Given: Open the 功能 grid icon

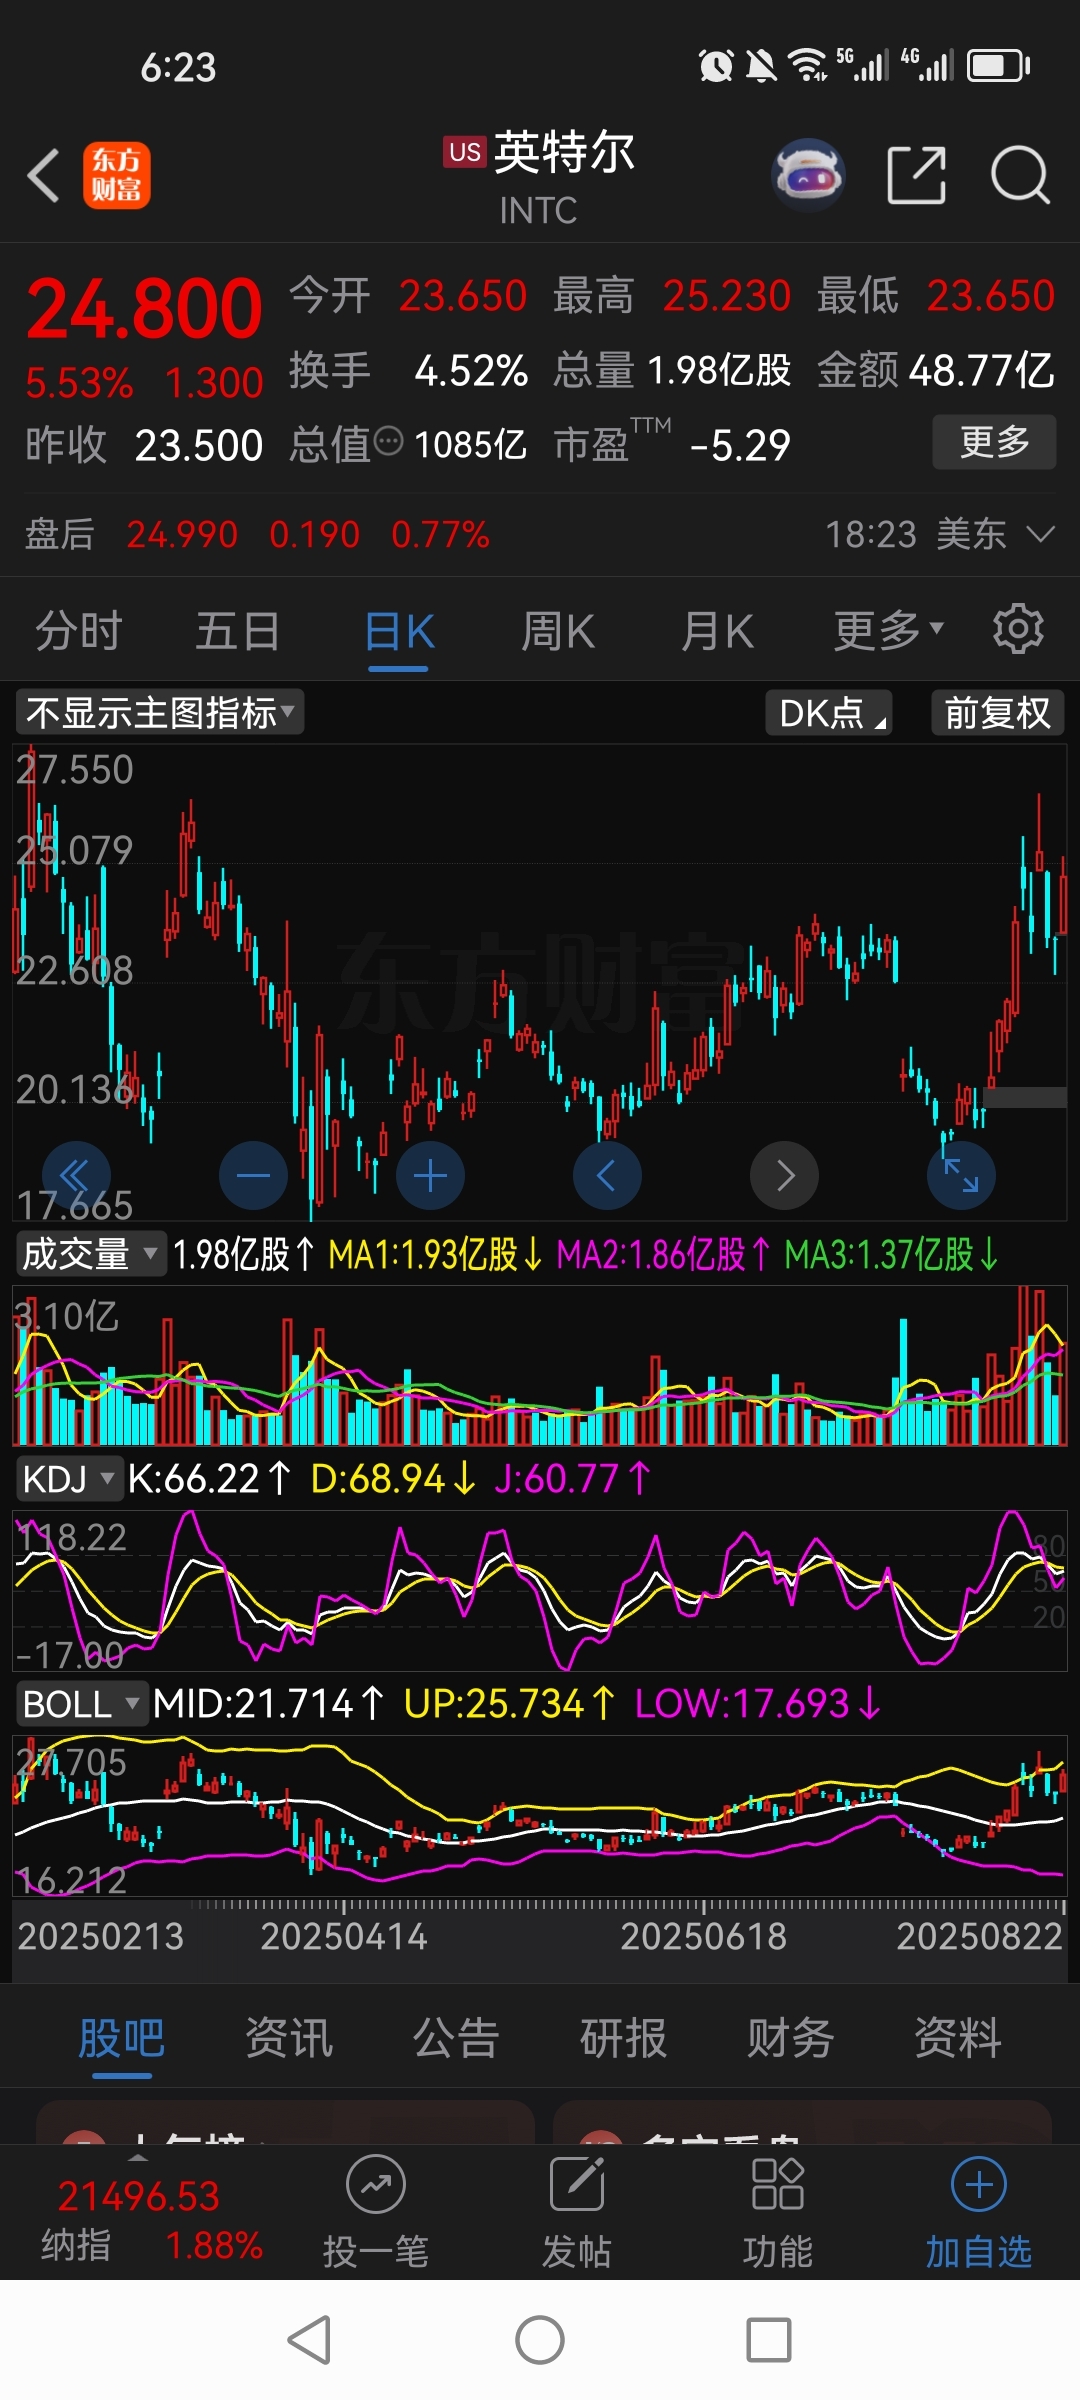Looking at the screenshot, I should coord(778,2184).
